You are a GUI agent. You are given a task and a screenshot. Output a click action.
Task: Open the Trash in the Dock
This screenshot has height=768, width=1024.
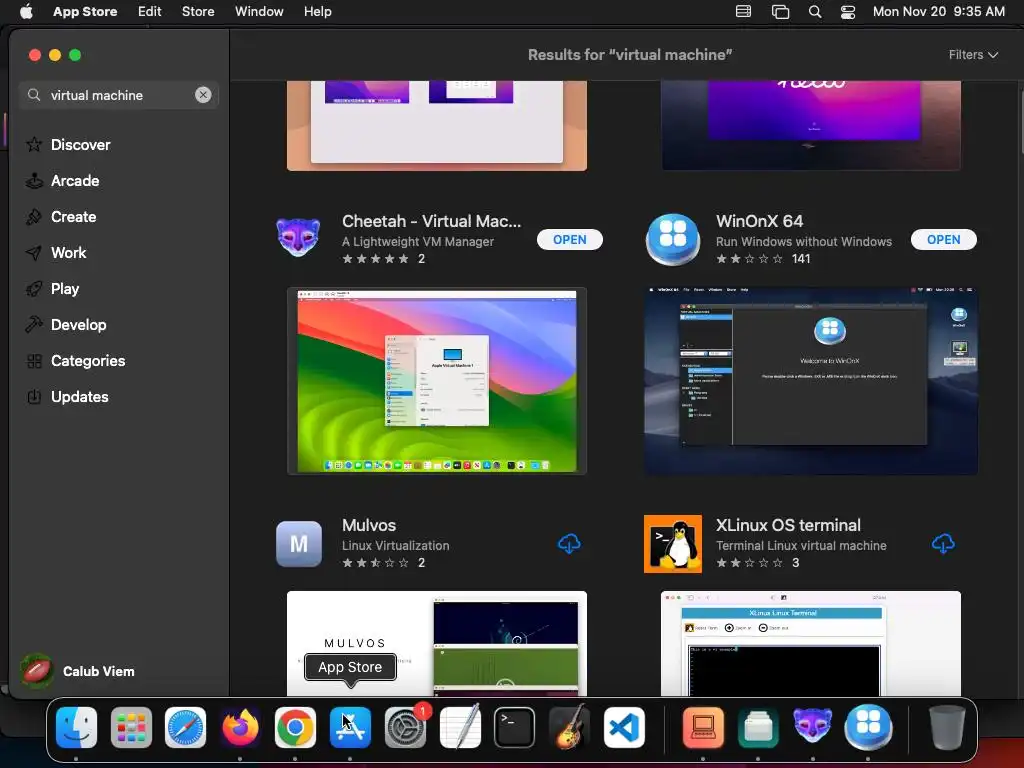click(x=947, y=727)
